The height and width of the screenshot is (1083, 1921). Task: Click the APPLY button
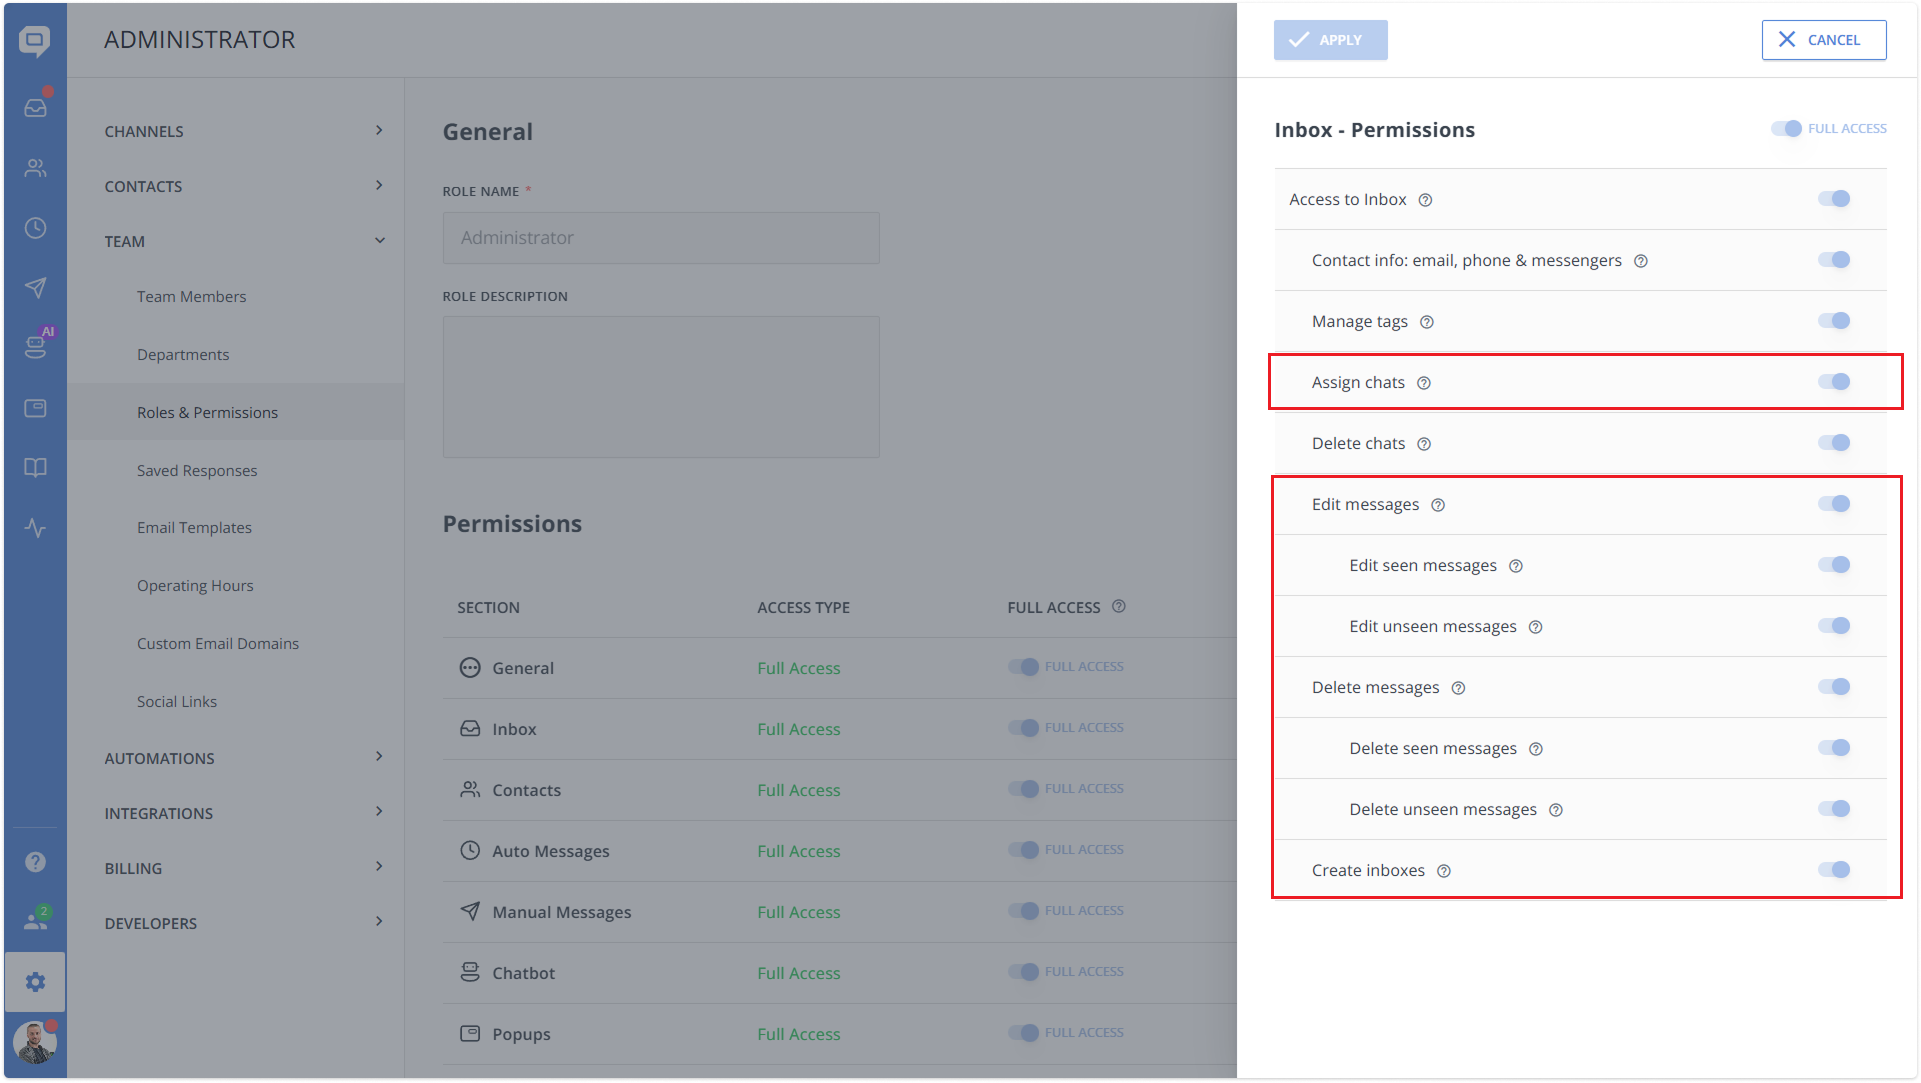(x=1330, y=40)
